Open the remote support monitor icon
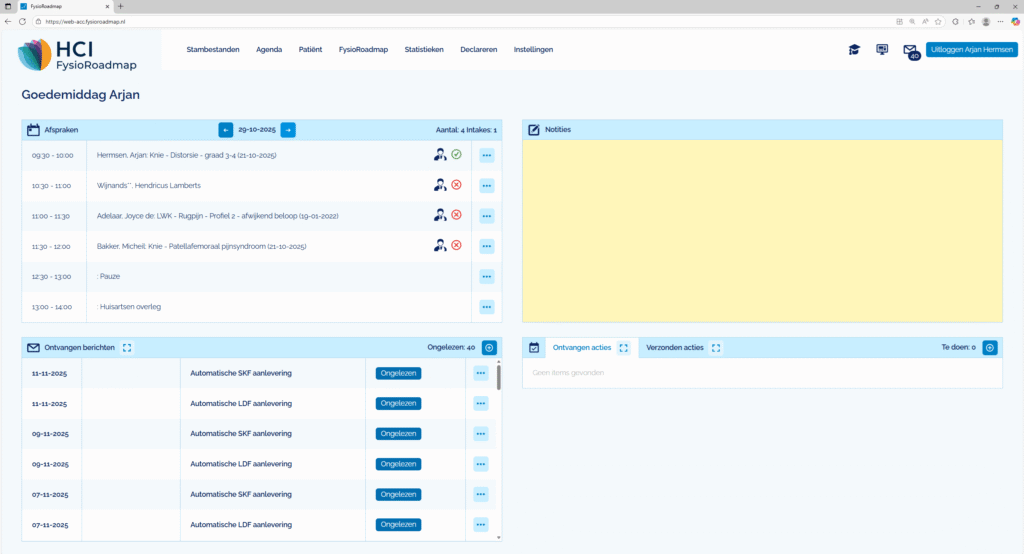This screenshot has width=1024, height=554. [882, 49]
